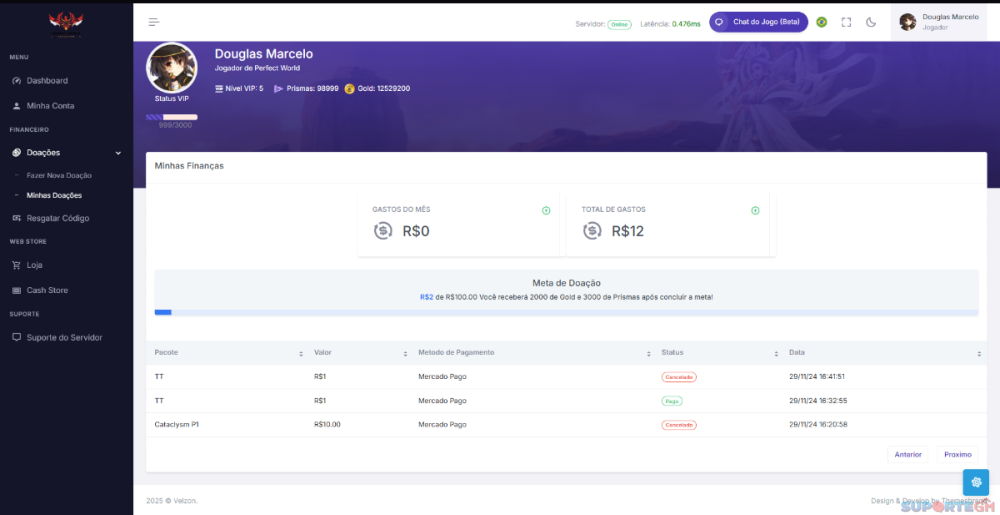Go to Cash Store in sidebar
Viewport: 1000px width, 515px height.
click(47, 290)
